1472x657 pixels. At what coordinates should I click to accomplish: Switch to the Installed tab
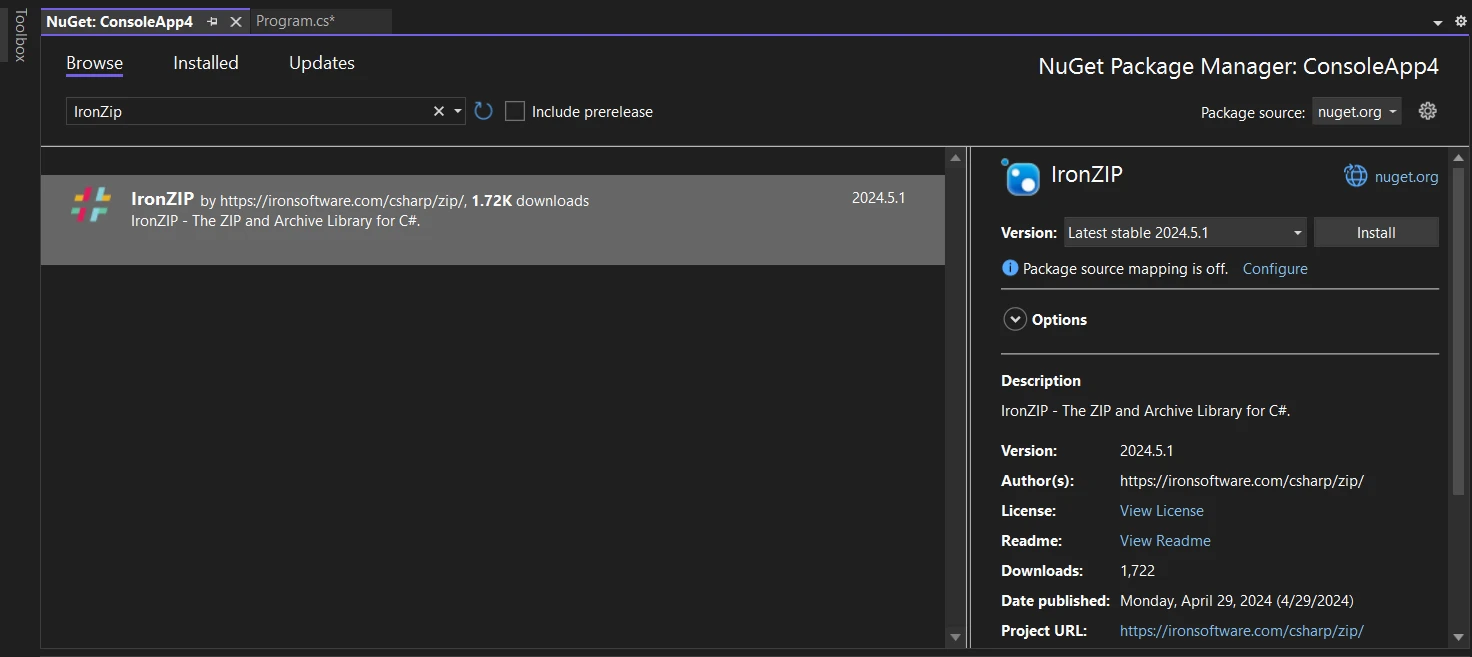point(206,63)
